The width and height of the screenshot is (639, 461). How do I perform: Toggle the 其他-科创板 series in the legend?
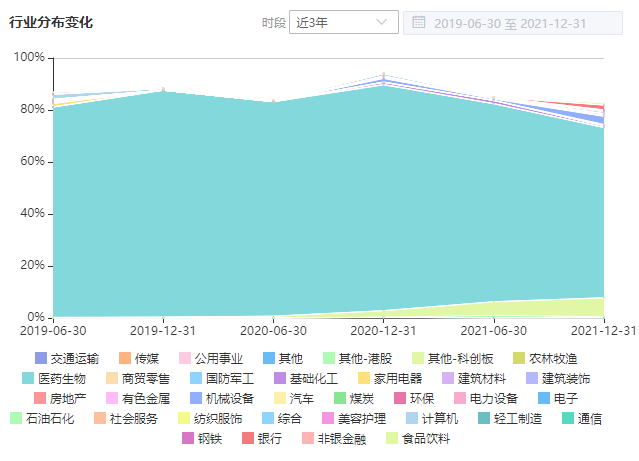pos(460,358)
